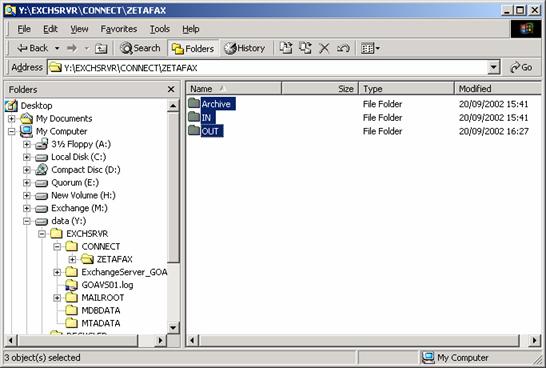Collapse EXCHSRVR tree node

click(42, 234)
